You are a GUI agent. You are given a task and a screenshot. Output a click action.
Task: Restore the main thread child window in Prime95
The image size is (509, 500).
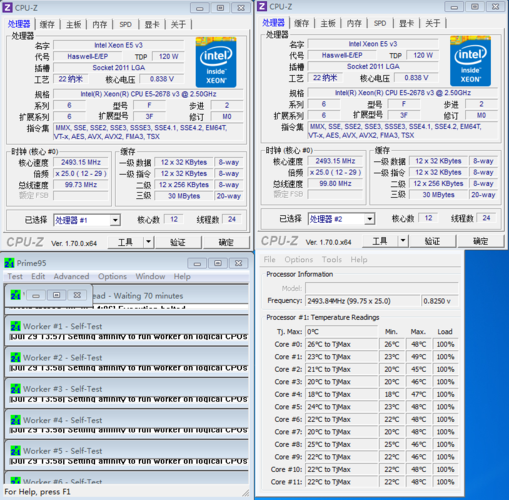tap(56, 295)
